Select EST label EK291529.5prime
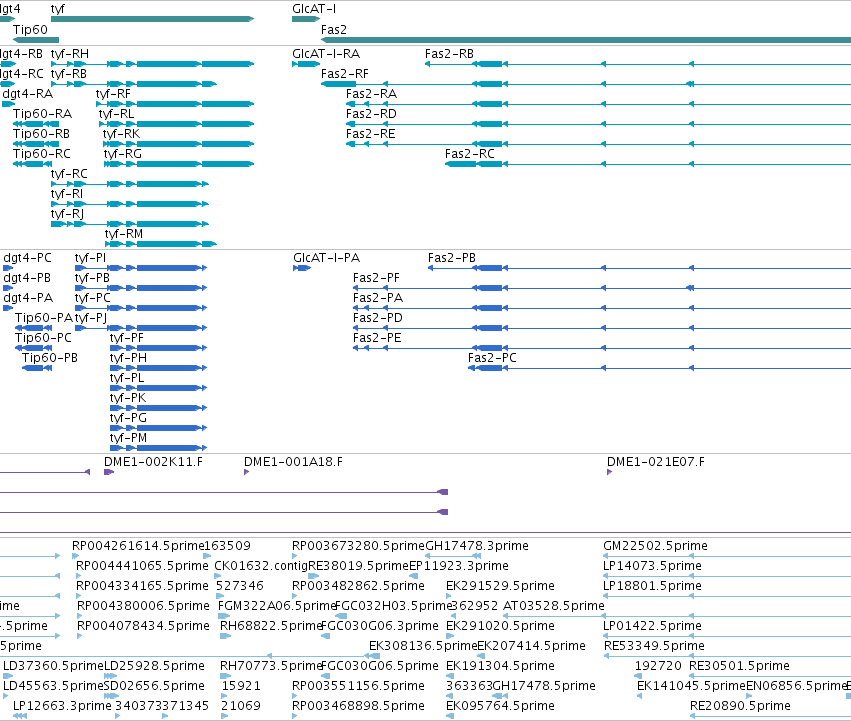 click(500, 586)
